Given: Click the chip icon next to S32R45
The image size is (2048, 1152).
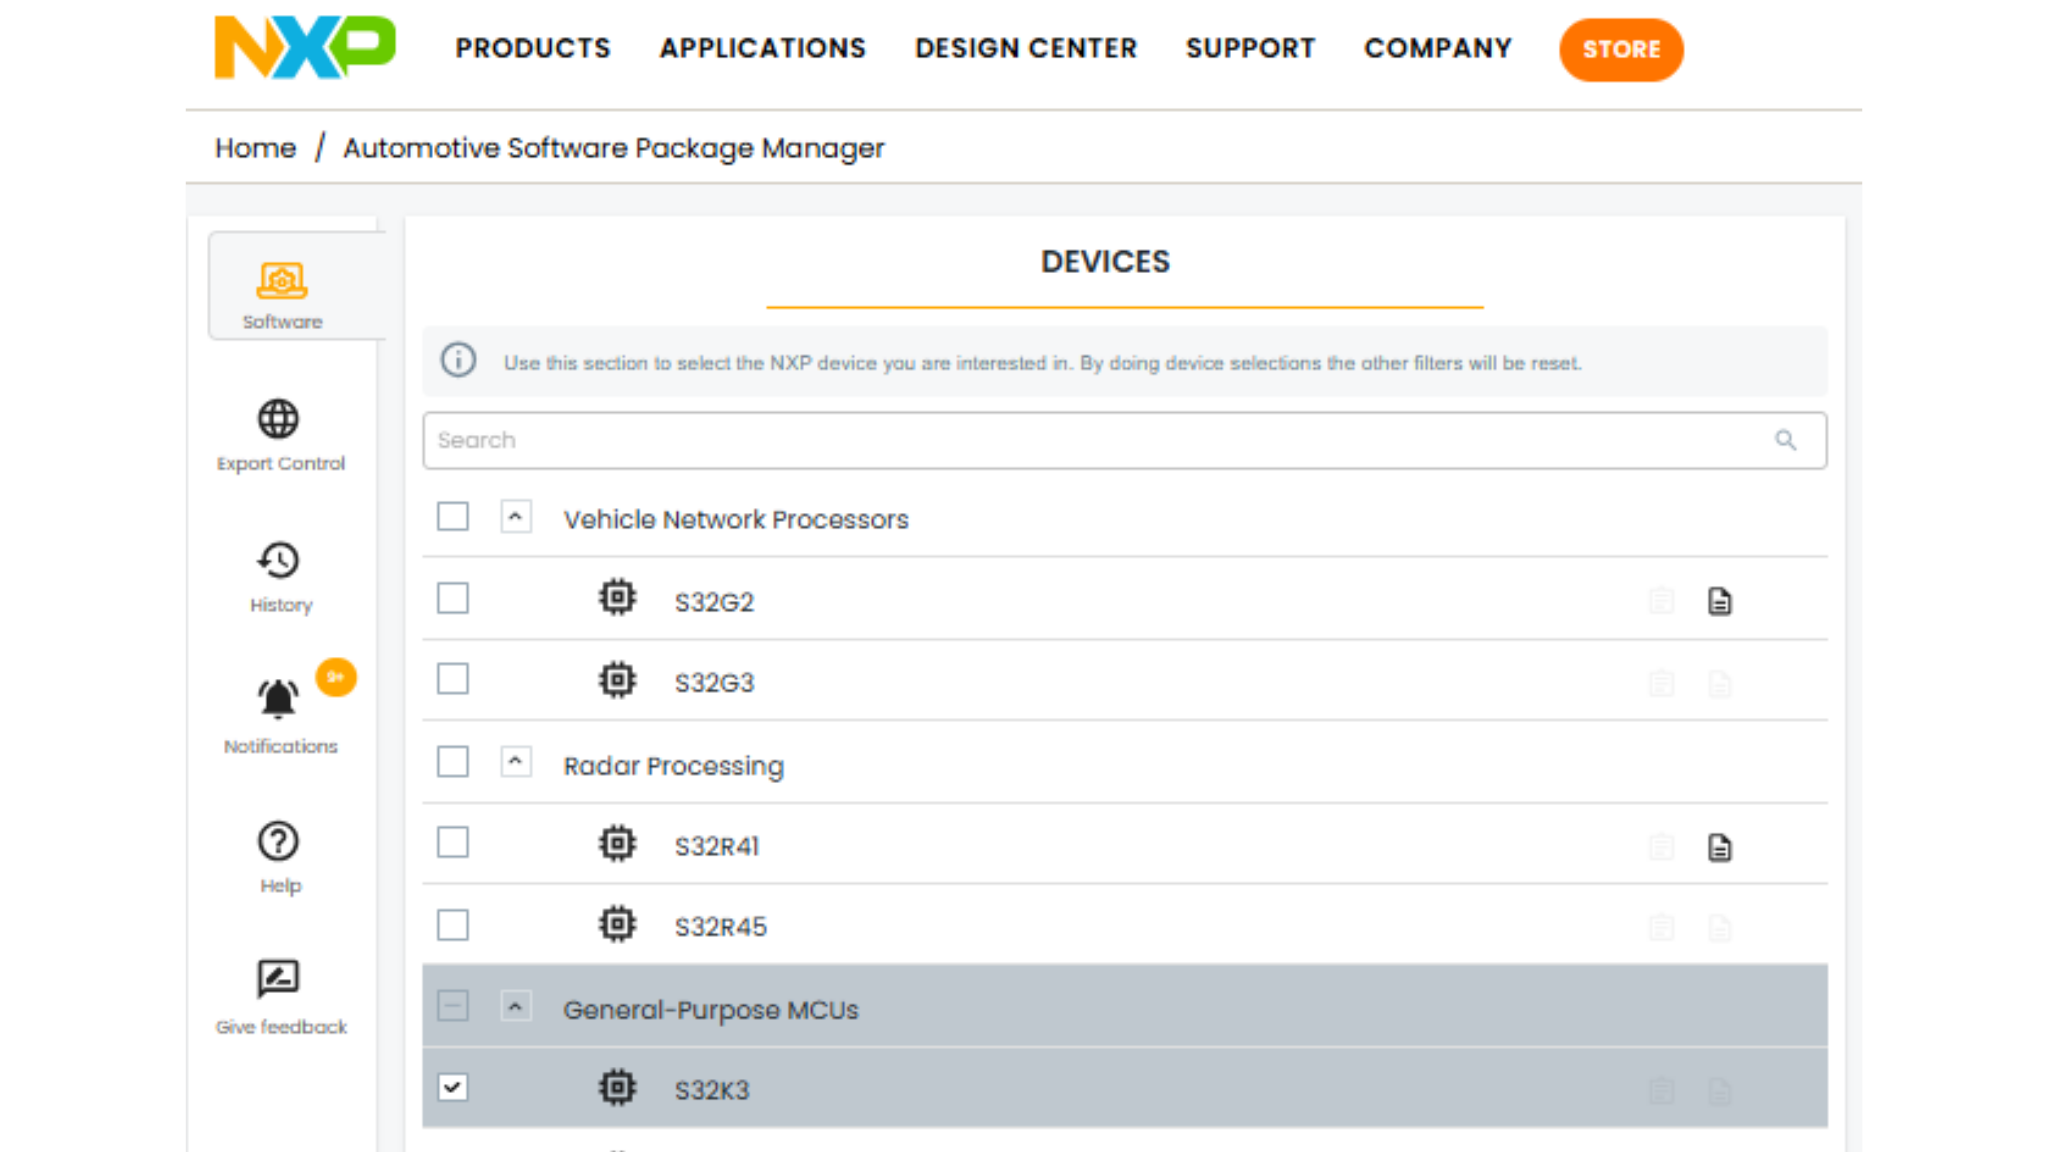Looking at the screenshot, I should pyautogui.click(x=617, y=924).
